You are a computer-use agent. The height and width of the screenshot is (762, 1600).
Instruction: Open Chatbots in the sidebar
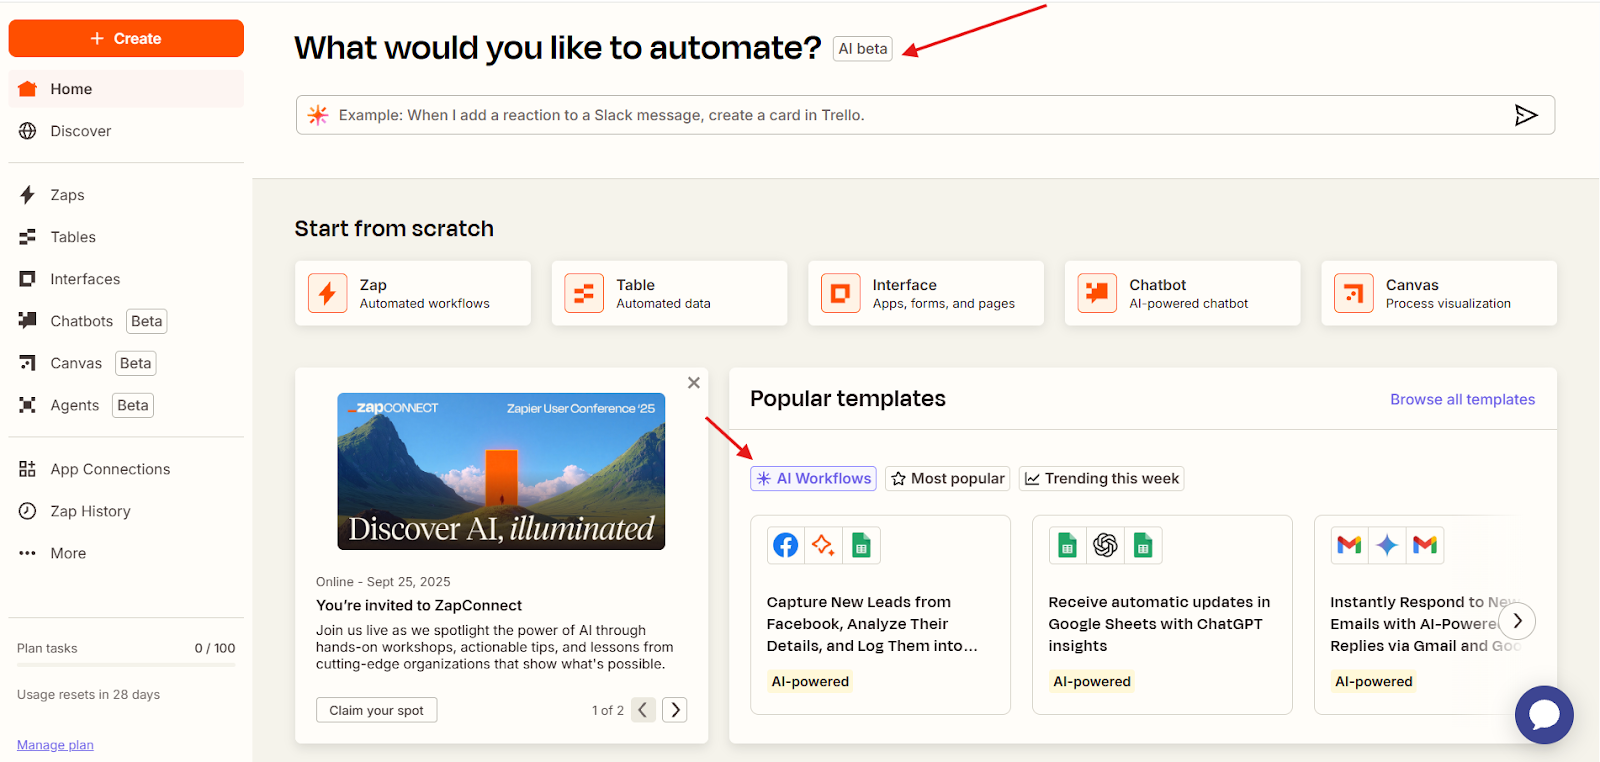pos(81,321)
